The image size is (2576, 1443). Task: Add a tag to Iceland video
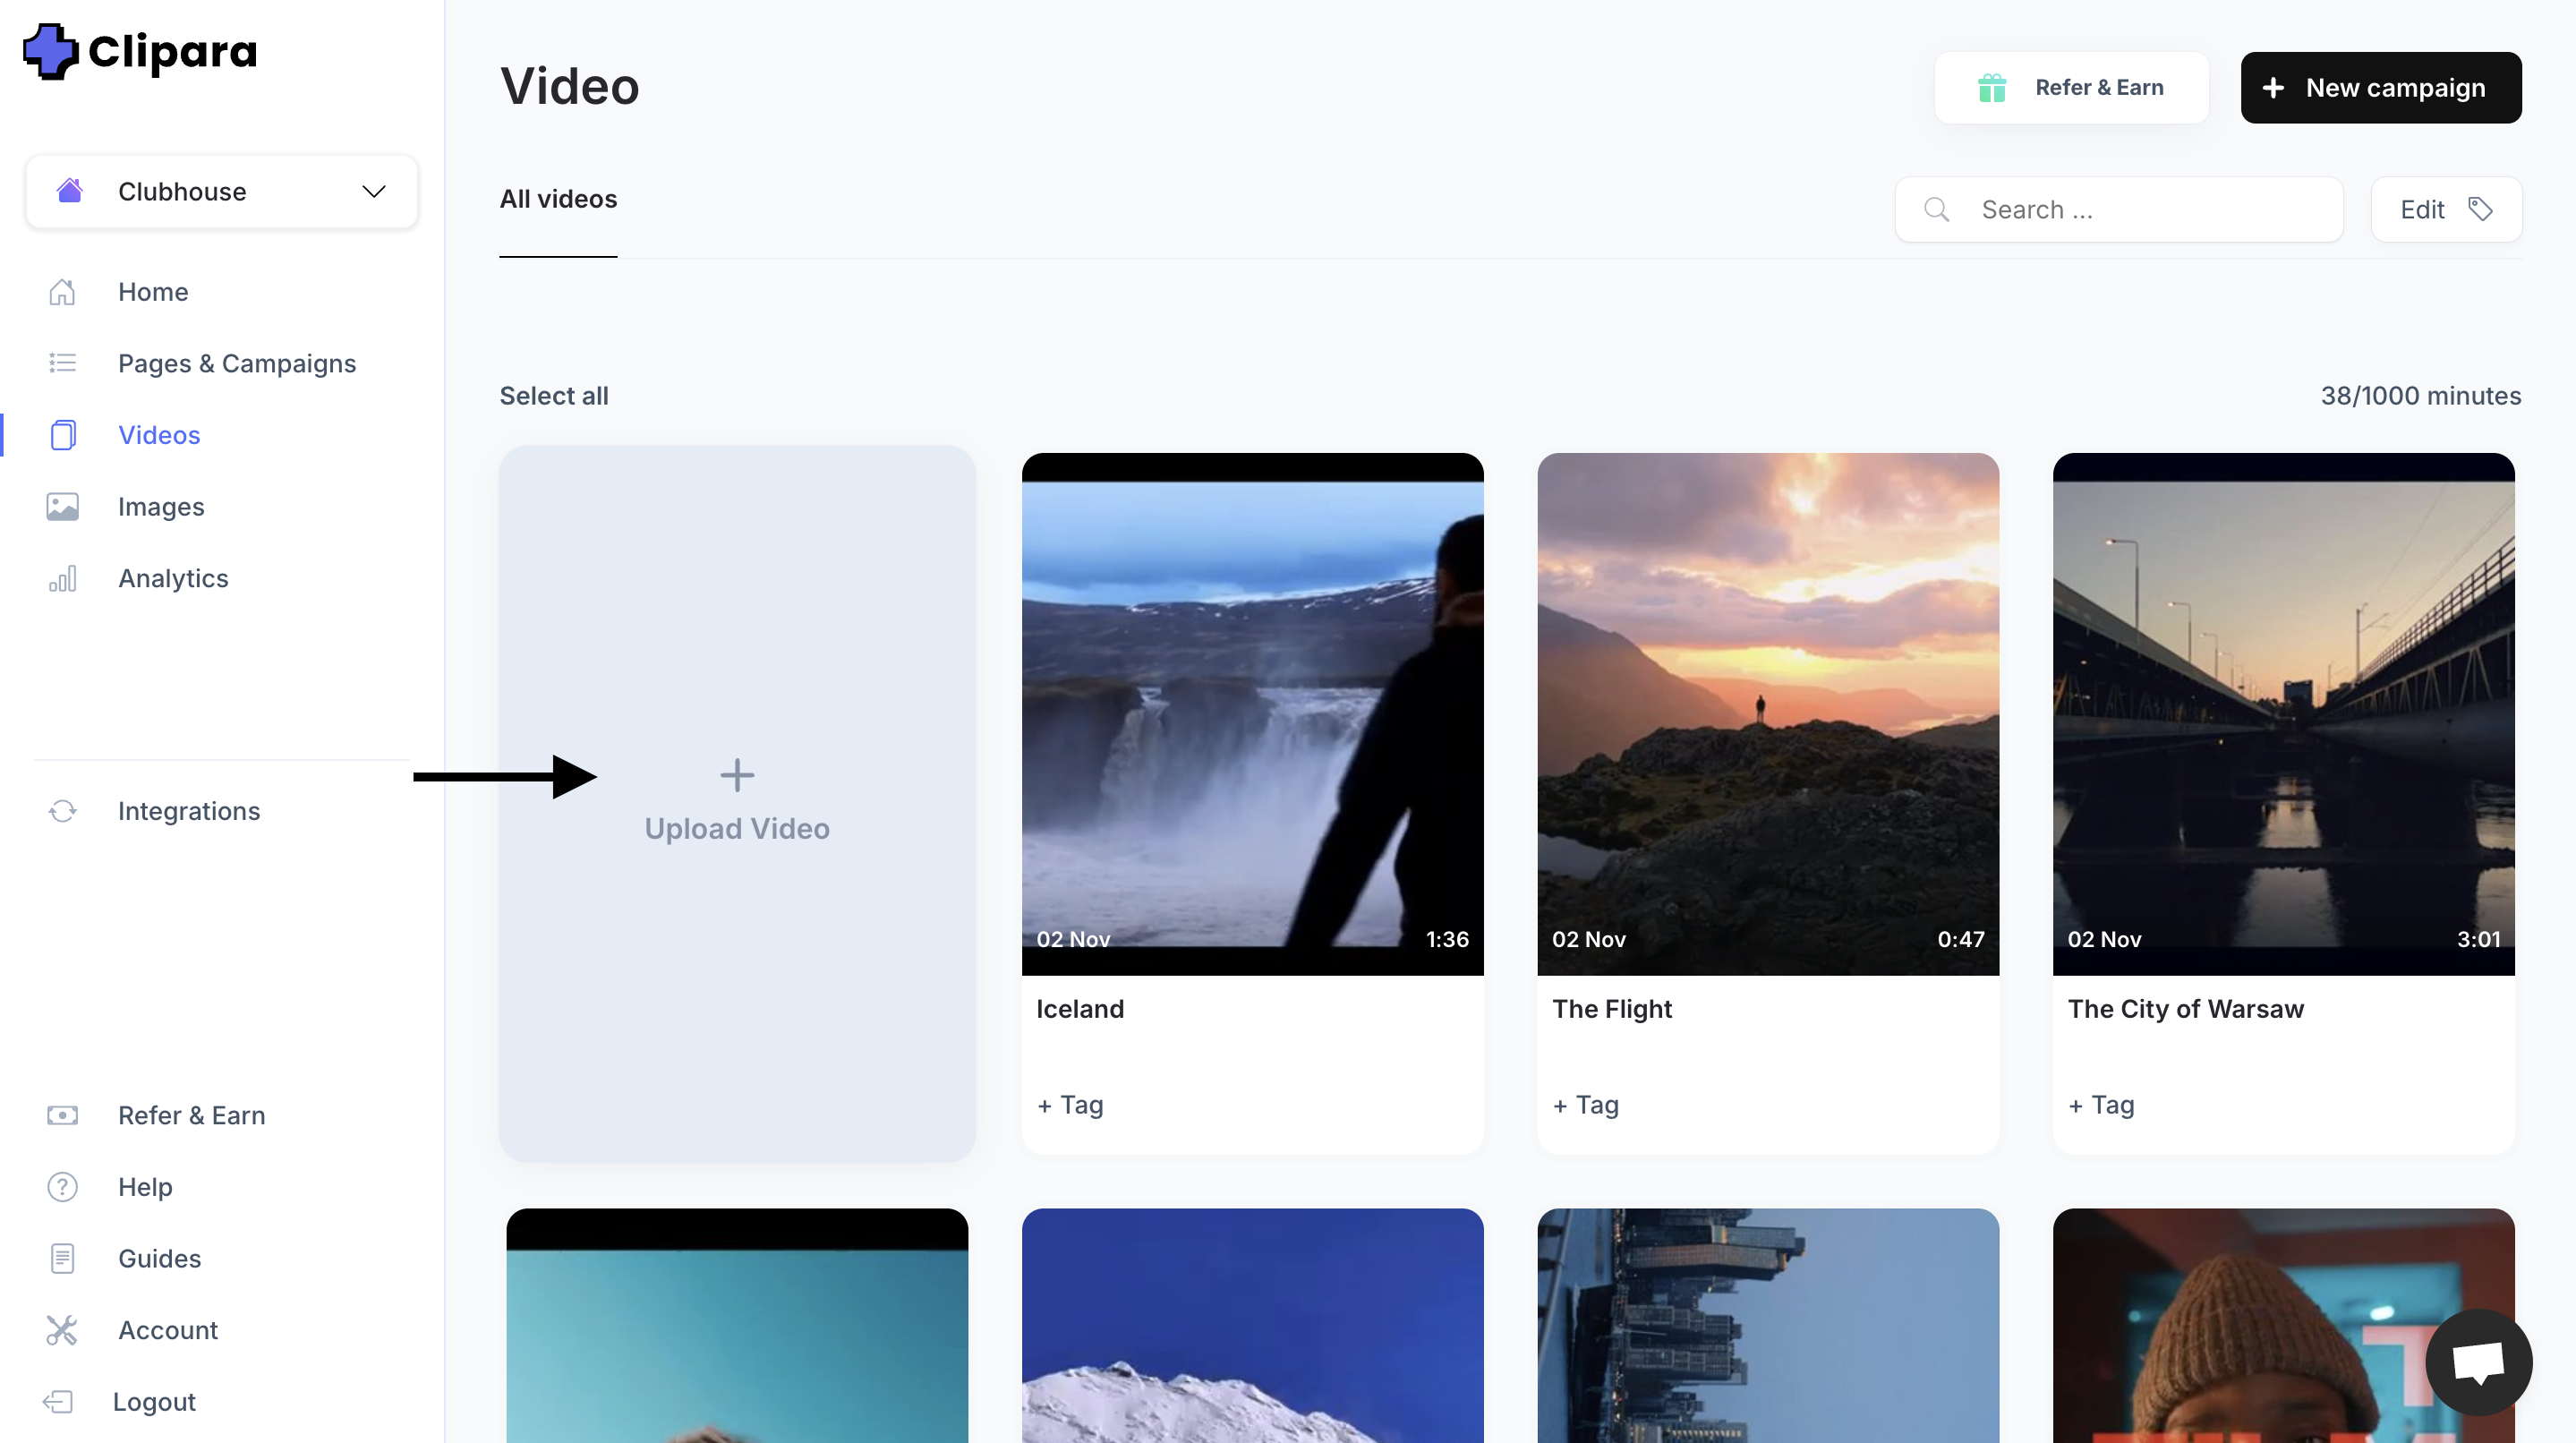(1070, 1105)
